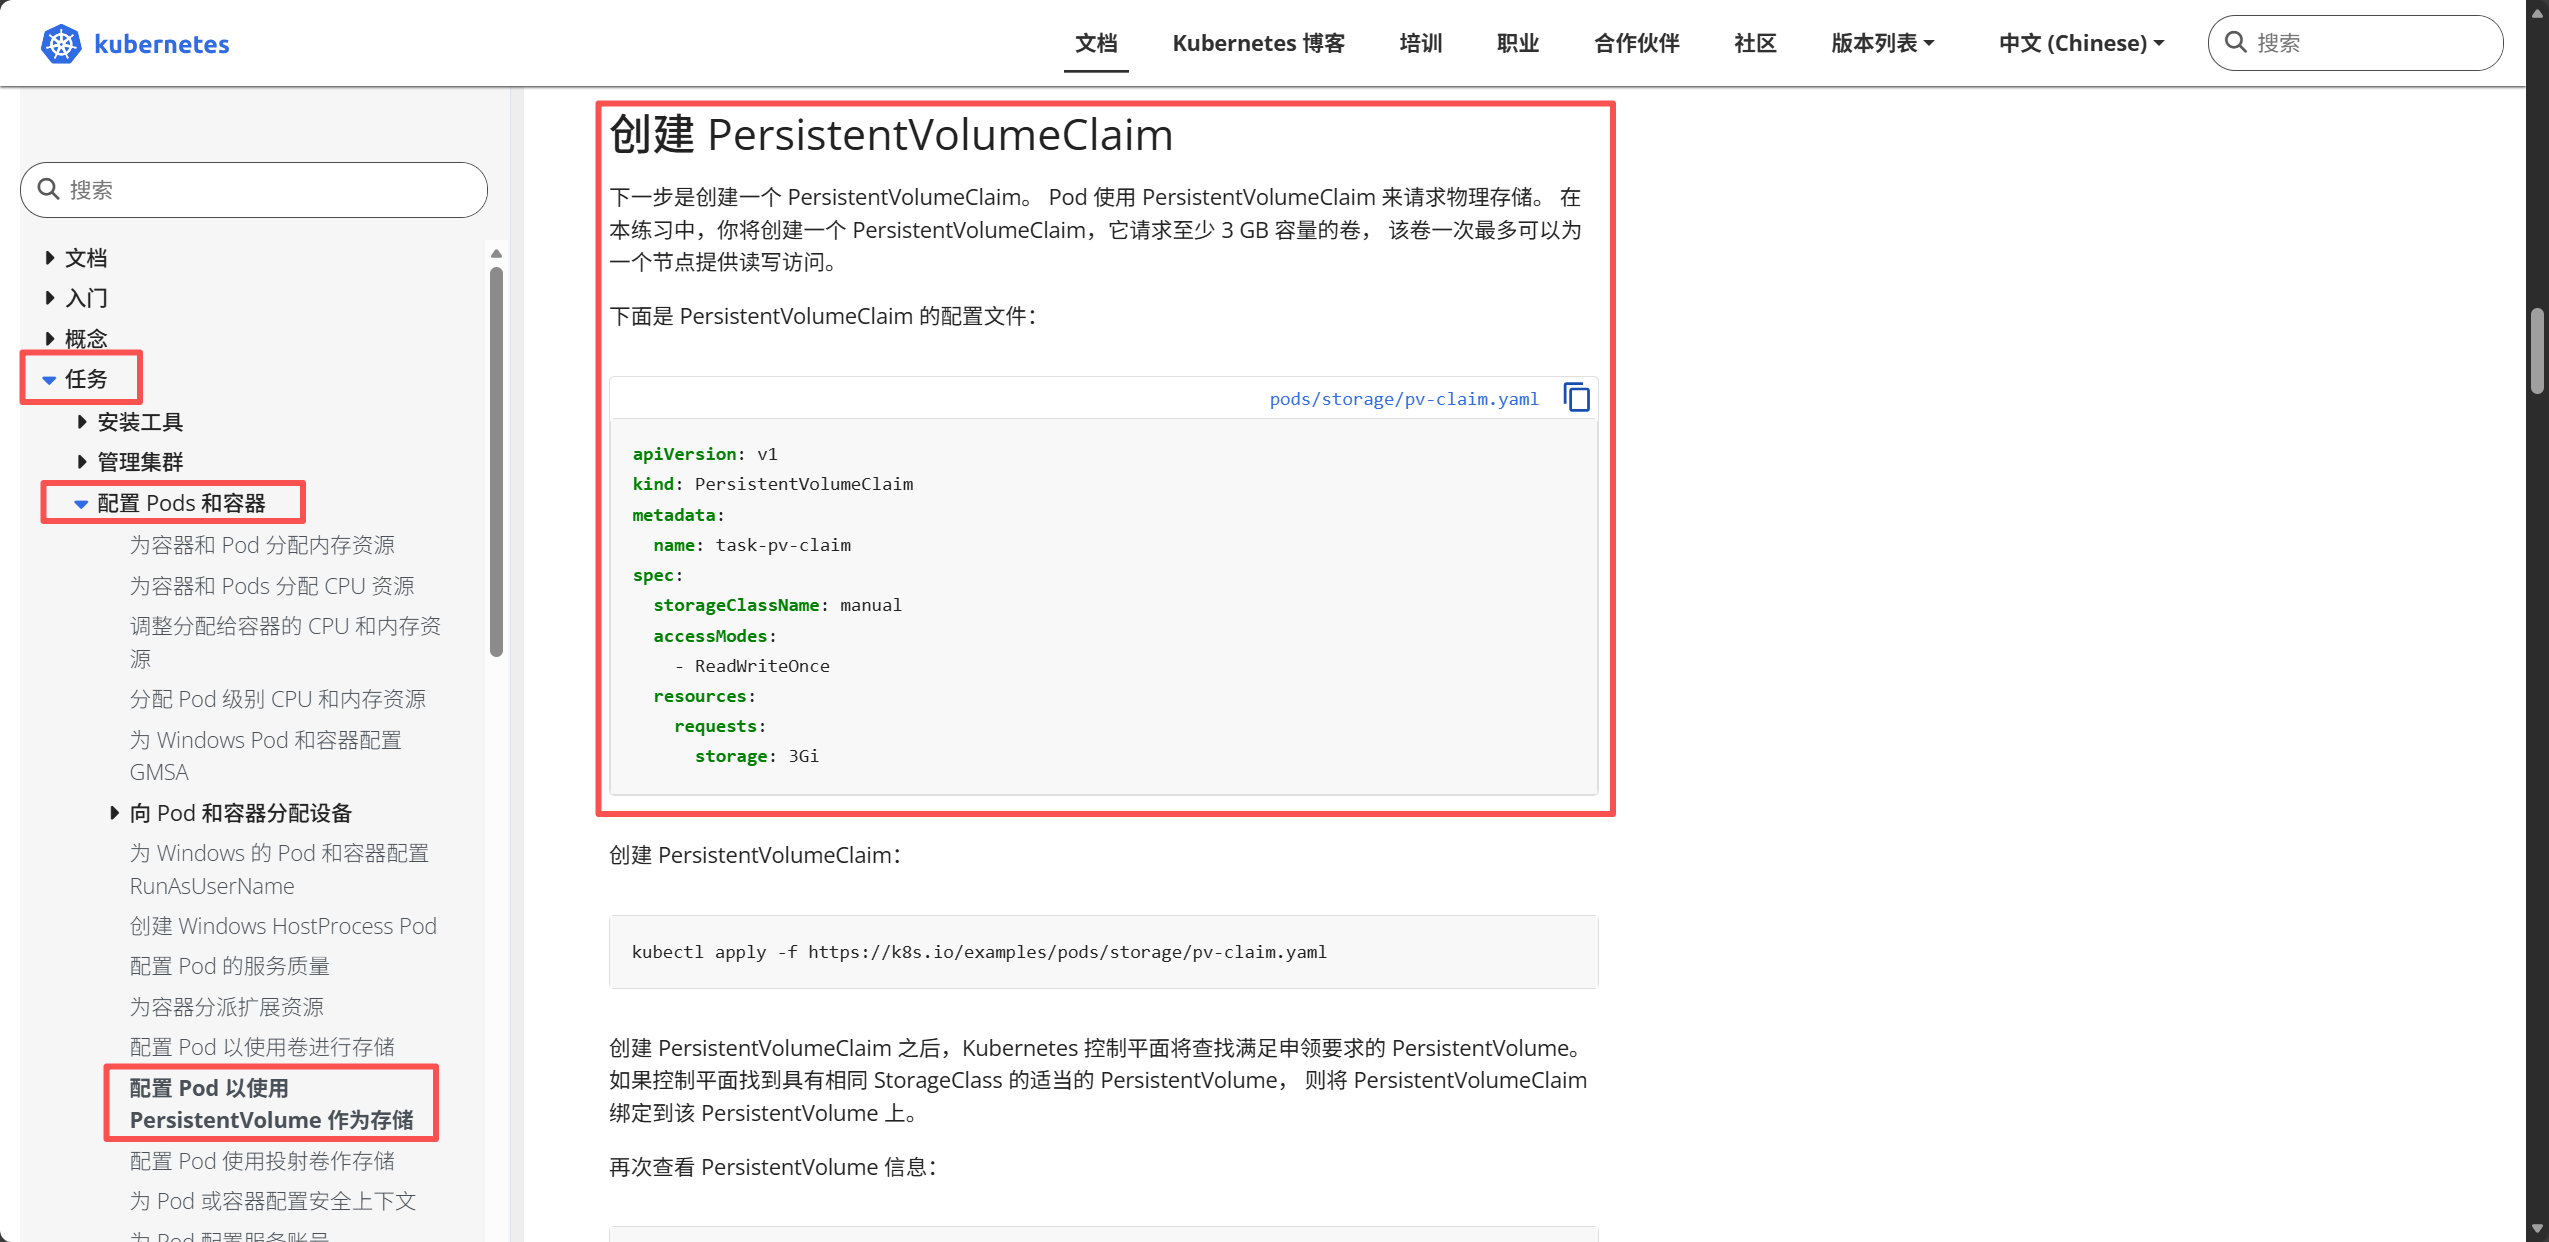
Task: Click the storageClassName: manual line
Action: tap(777, 605)
